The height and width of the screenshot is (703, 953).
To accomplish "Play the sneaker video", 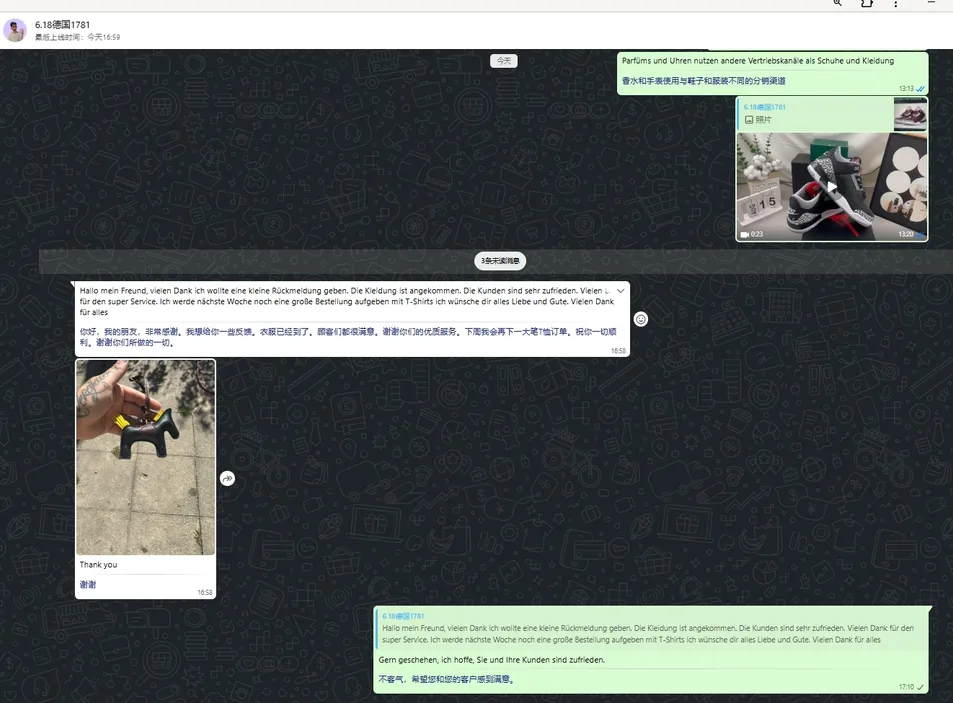I will tap(831, 187).
